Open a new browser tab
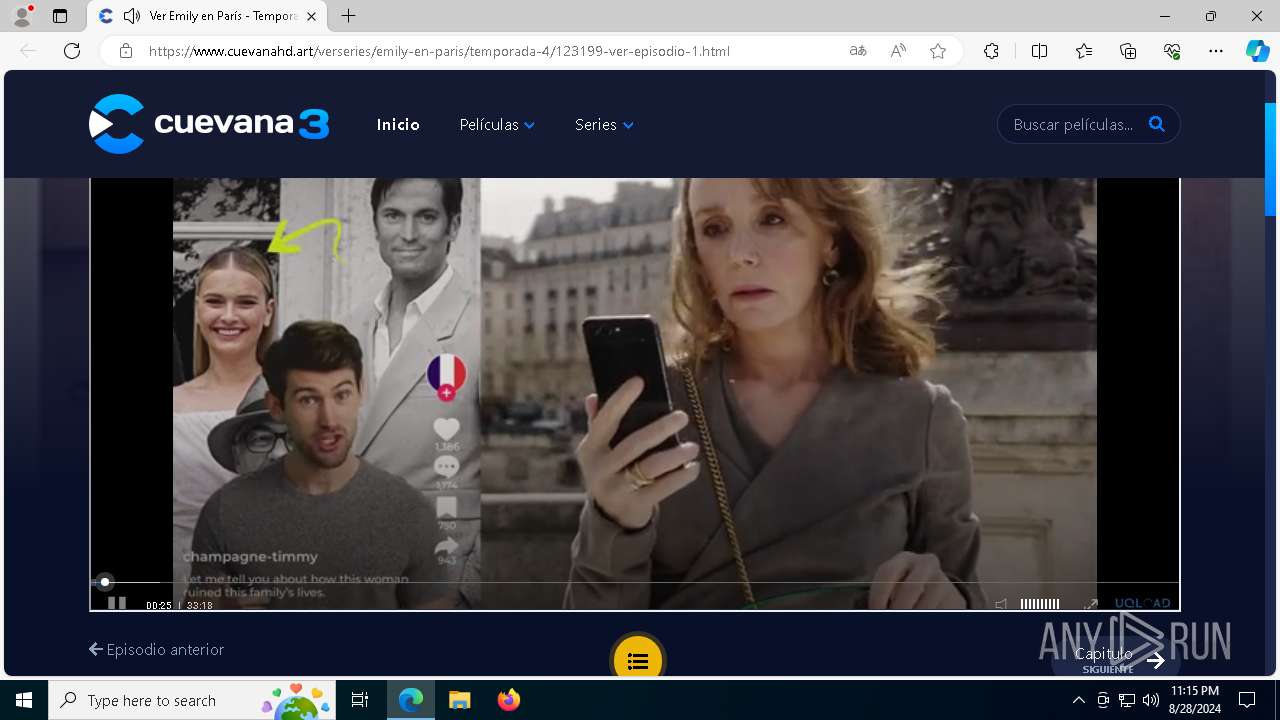The image size is (1280, 720). pos(348,16)
